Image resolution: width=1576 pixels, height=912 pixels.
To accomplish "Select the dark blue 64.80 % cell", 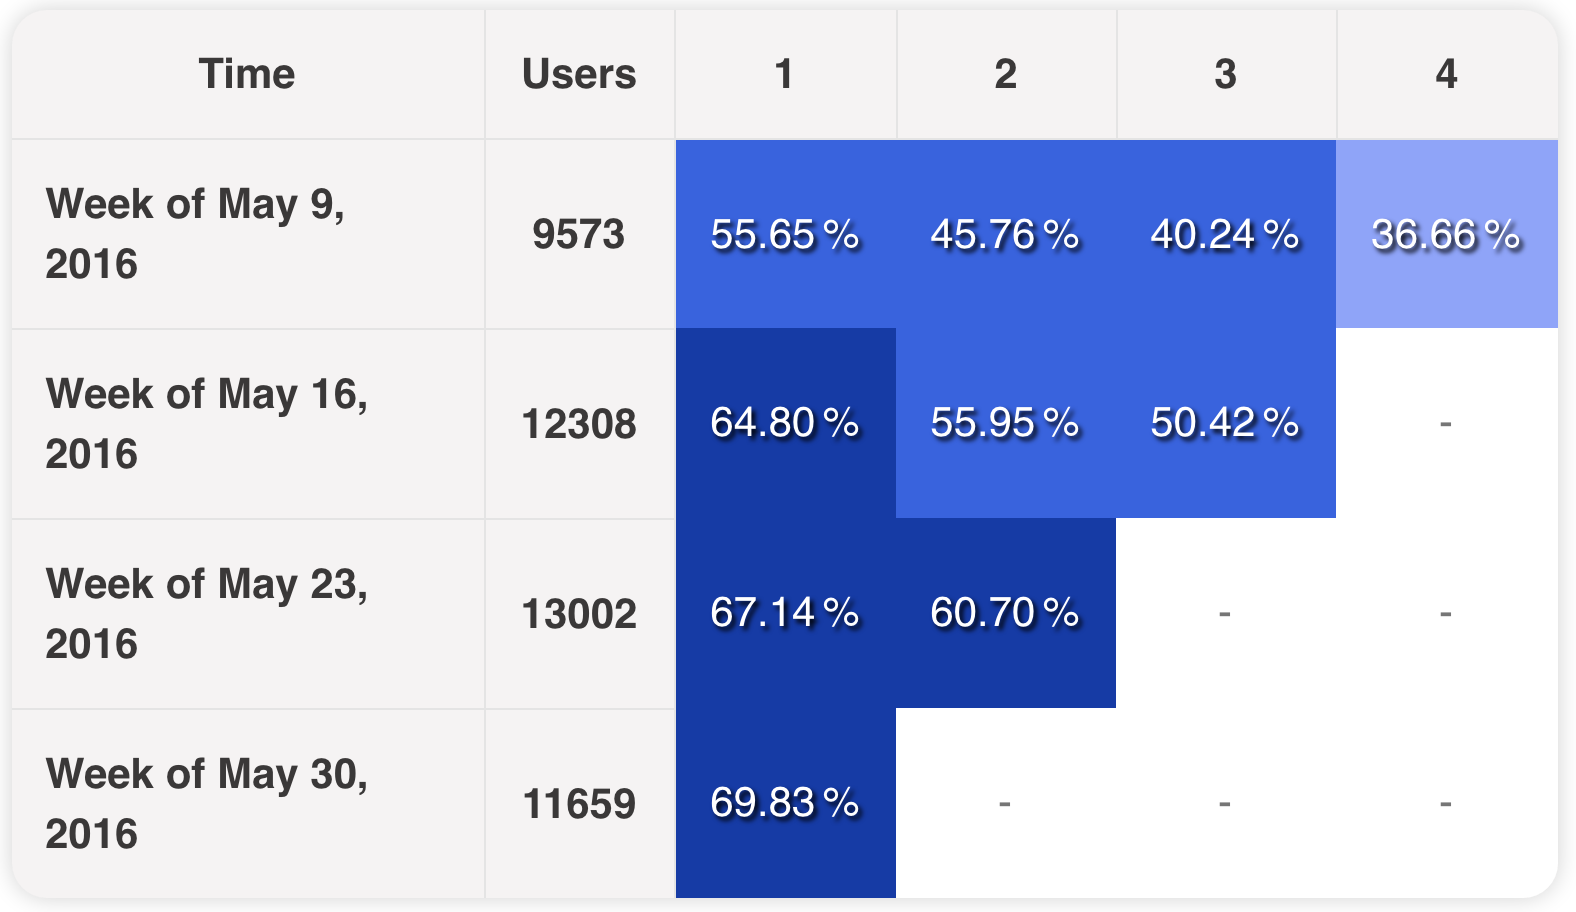I will pyautogui.click(x=786, y=424).
